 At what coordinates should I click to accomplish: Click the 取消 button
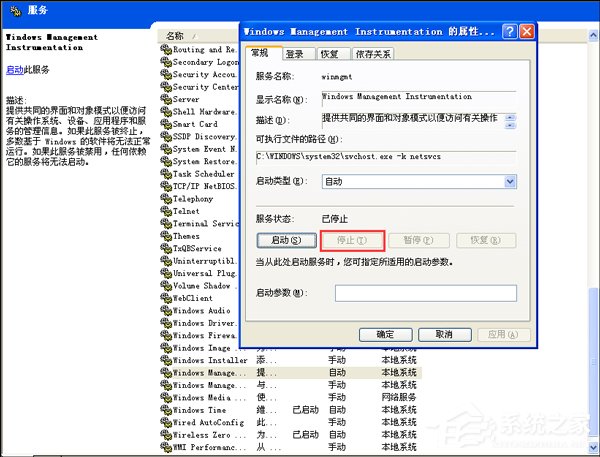[x=445, y=335]
